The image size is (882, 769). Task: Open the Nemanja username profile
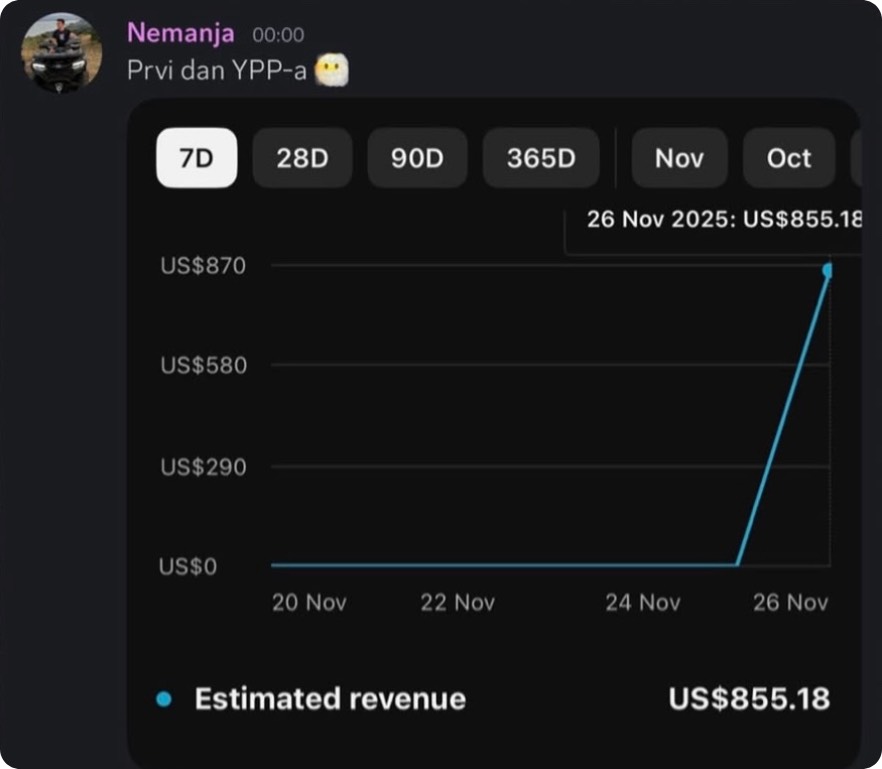coord(180,33)
